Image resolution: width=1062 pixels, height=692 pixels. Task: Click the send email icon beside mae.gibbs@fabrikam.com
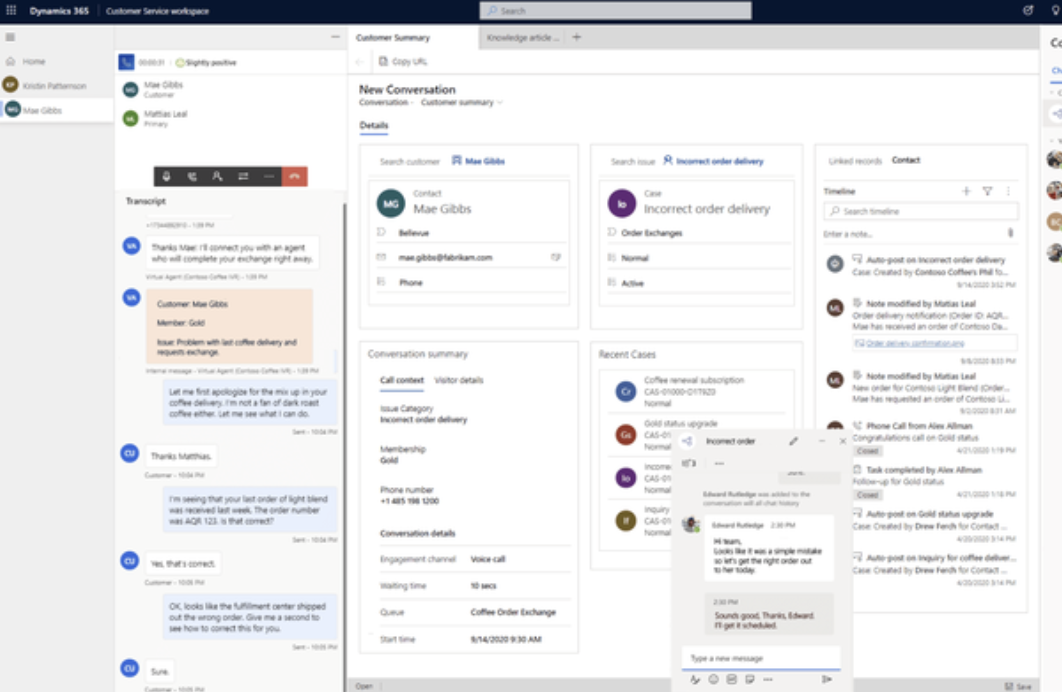[556, 257]
